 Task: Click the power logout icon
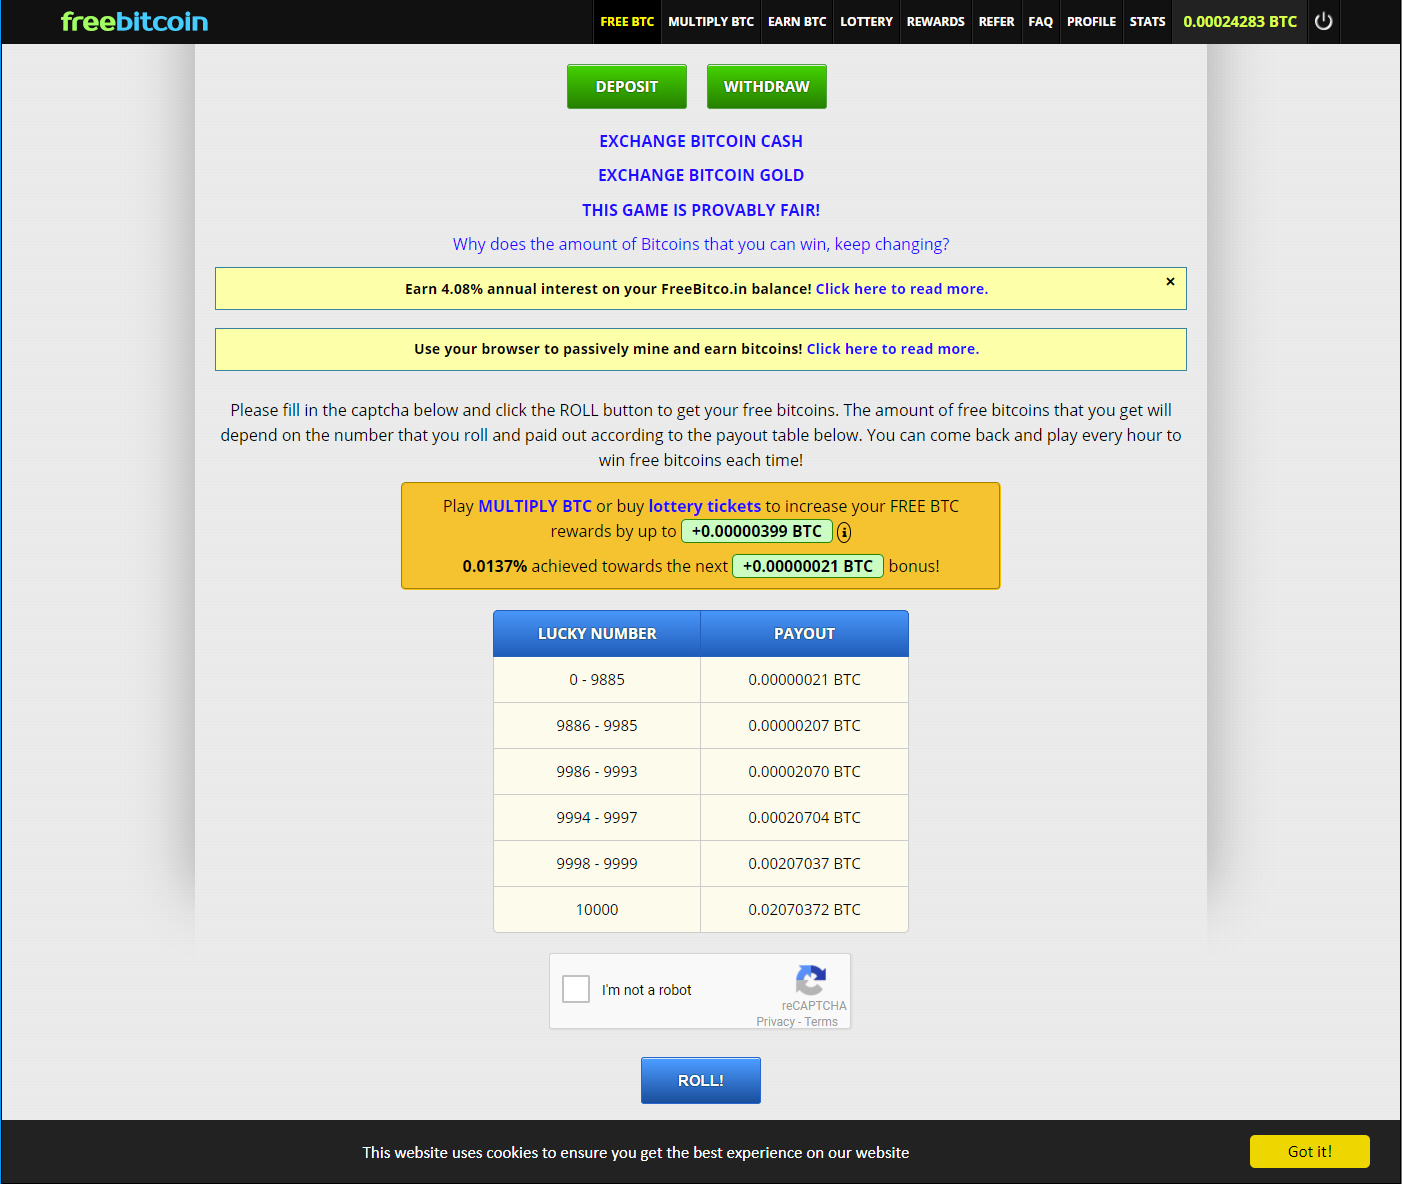(x=1323, y=21)
